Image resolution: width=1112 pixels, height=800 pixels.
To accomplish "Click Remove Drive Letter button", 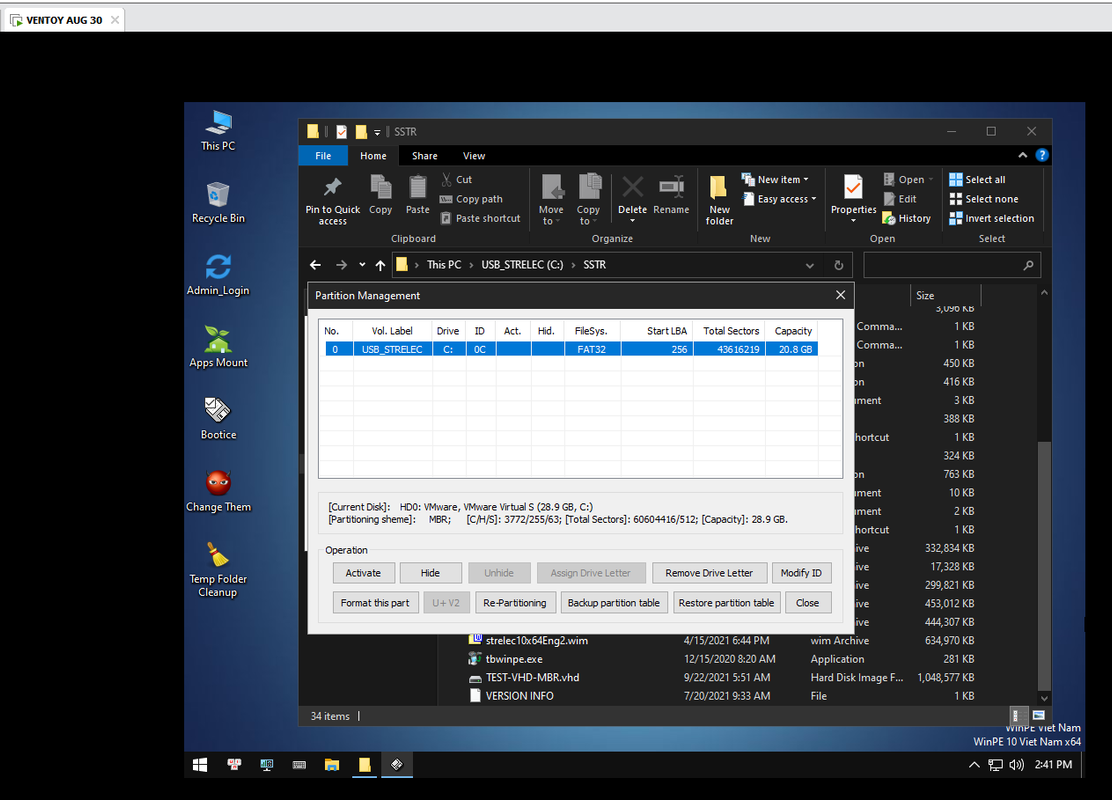I will coord(708,573).
